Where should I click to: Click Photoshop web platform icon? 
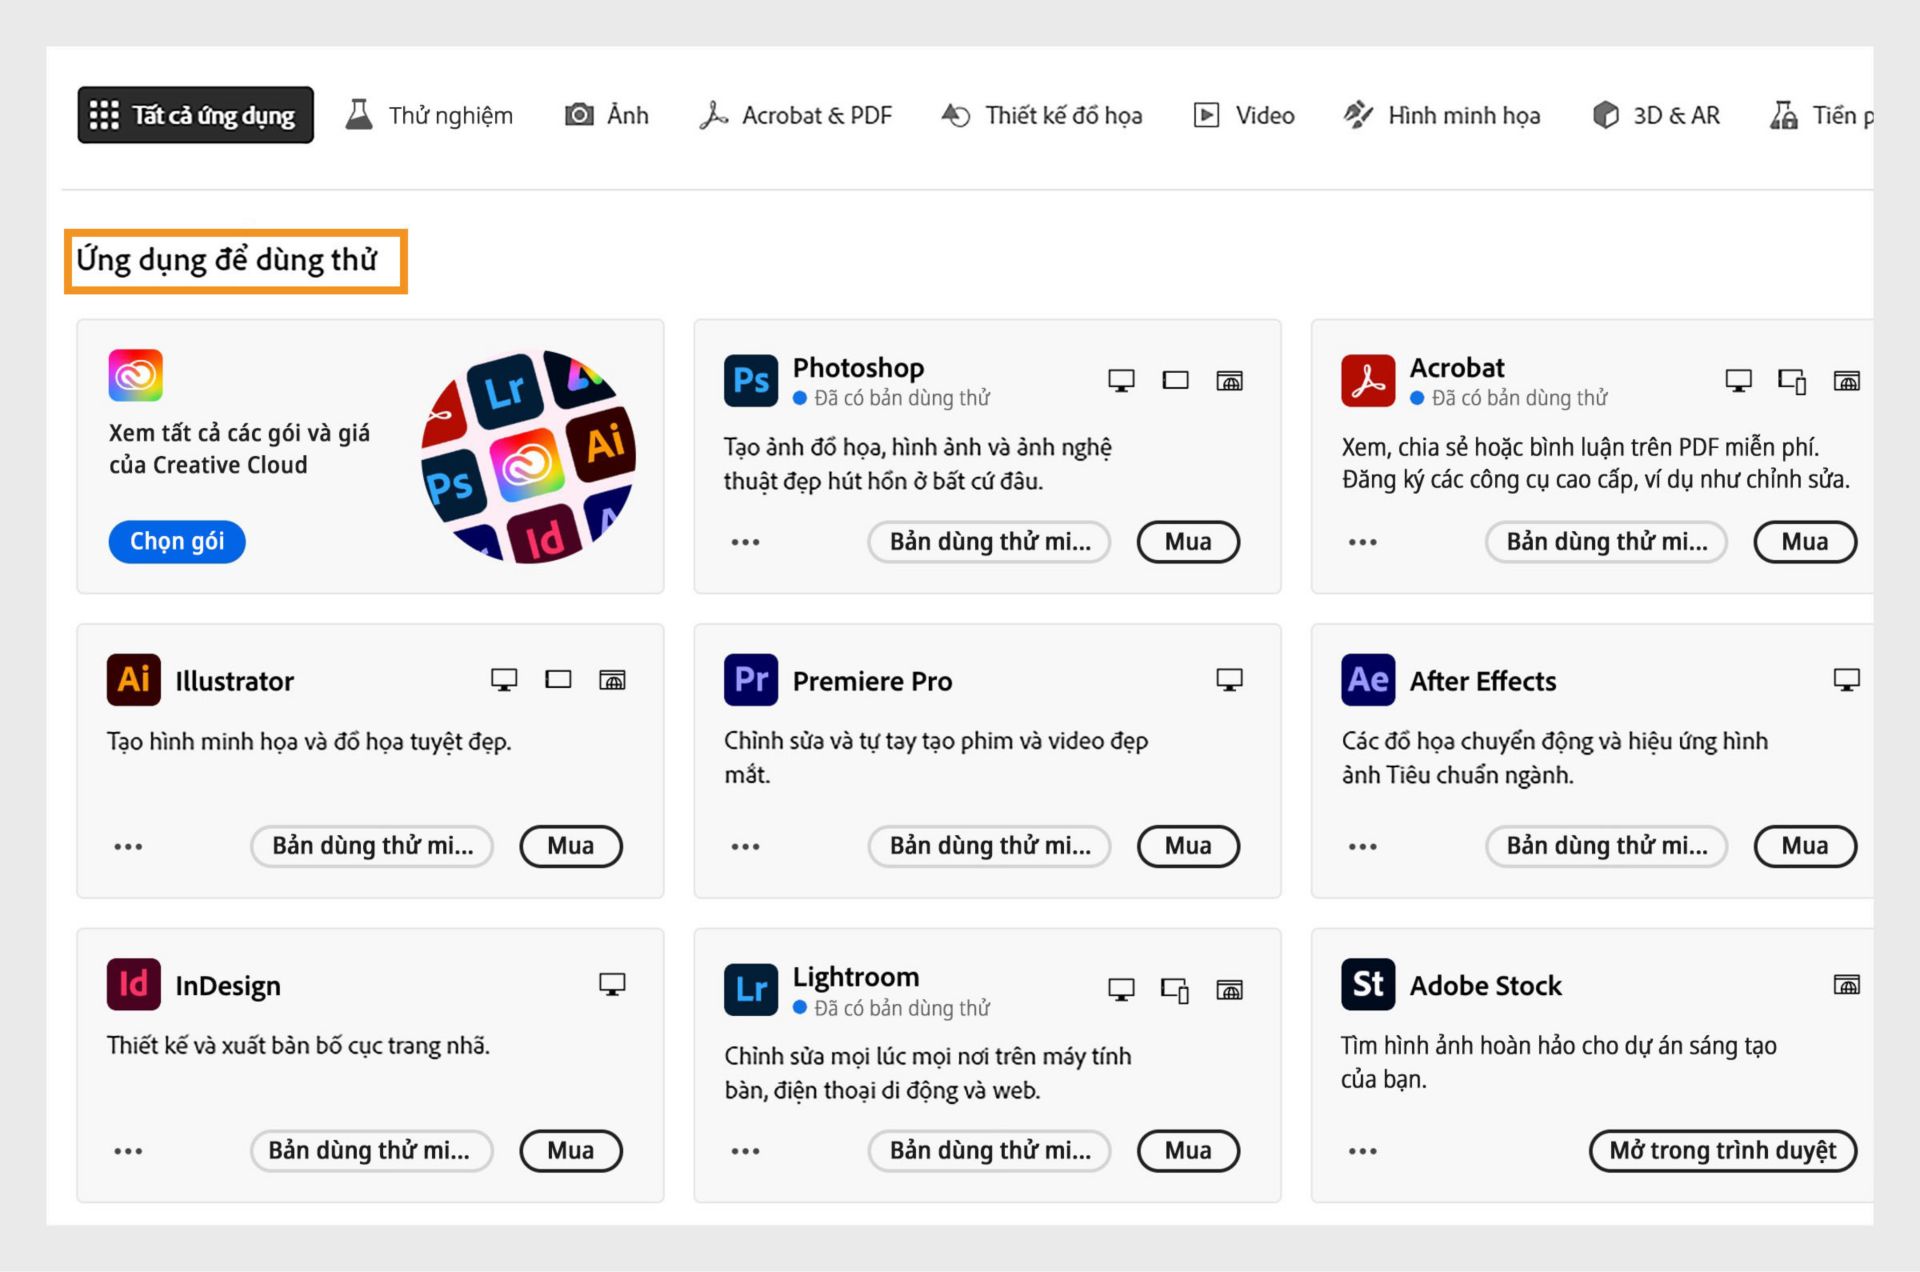pos(1229,381)
